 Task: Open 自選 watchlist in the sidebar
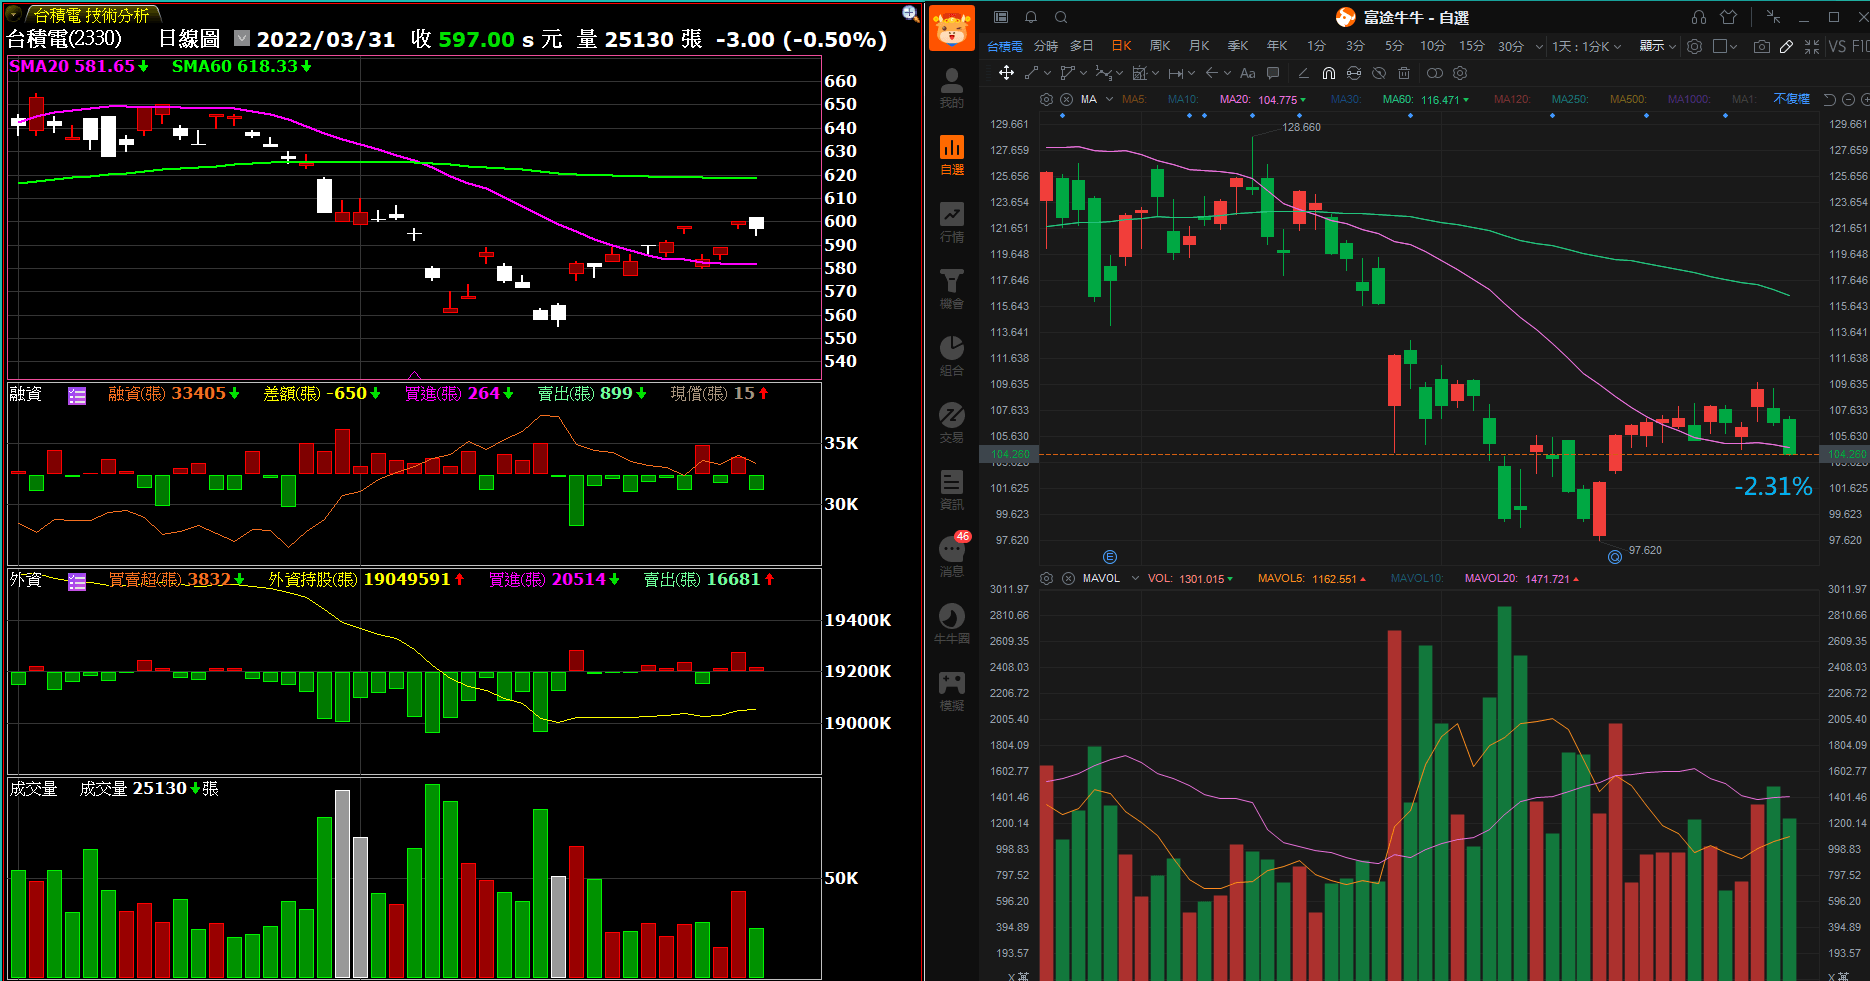[x=951, y=155]
